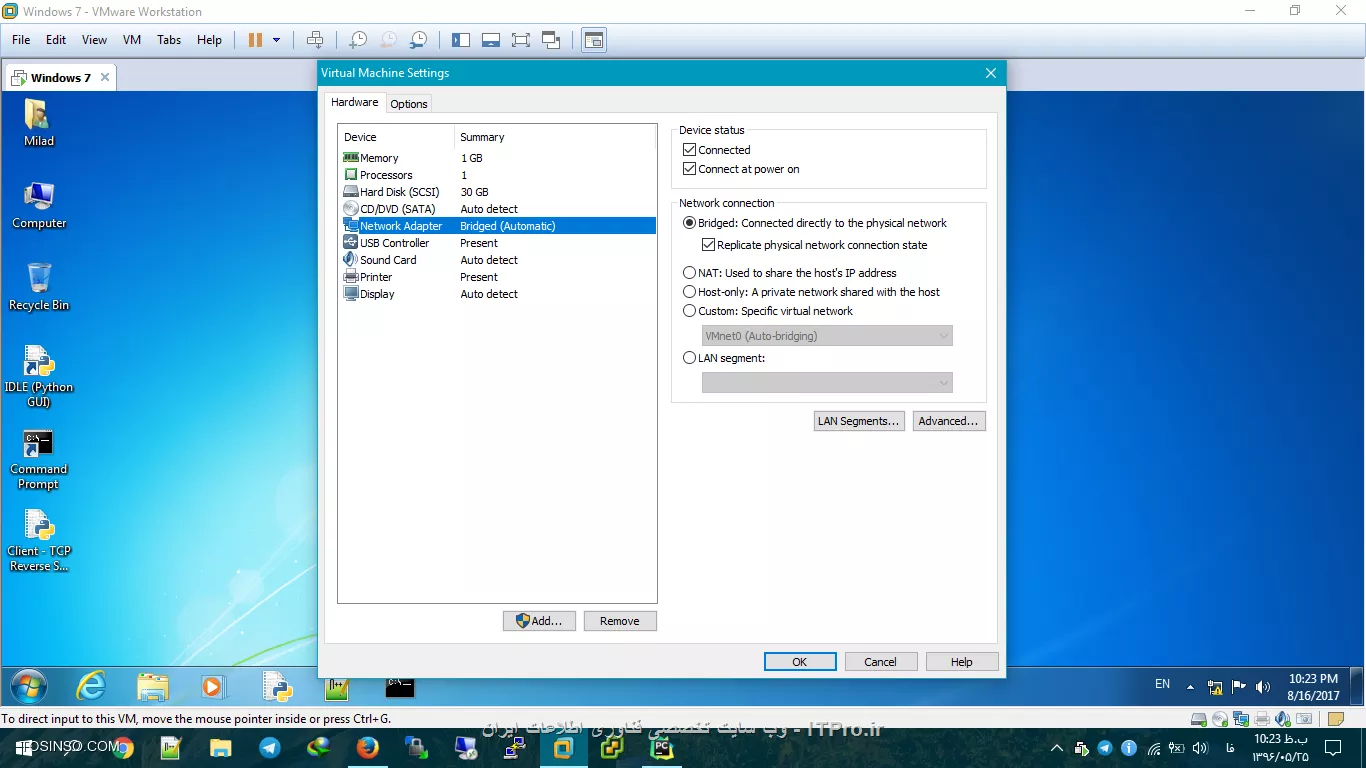This screenshot has width=1366, height=768.
Task: Click Help button in settings dialog
Action: tap(962, 662)
